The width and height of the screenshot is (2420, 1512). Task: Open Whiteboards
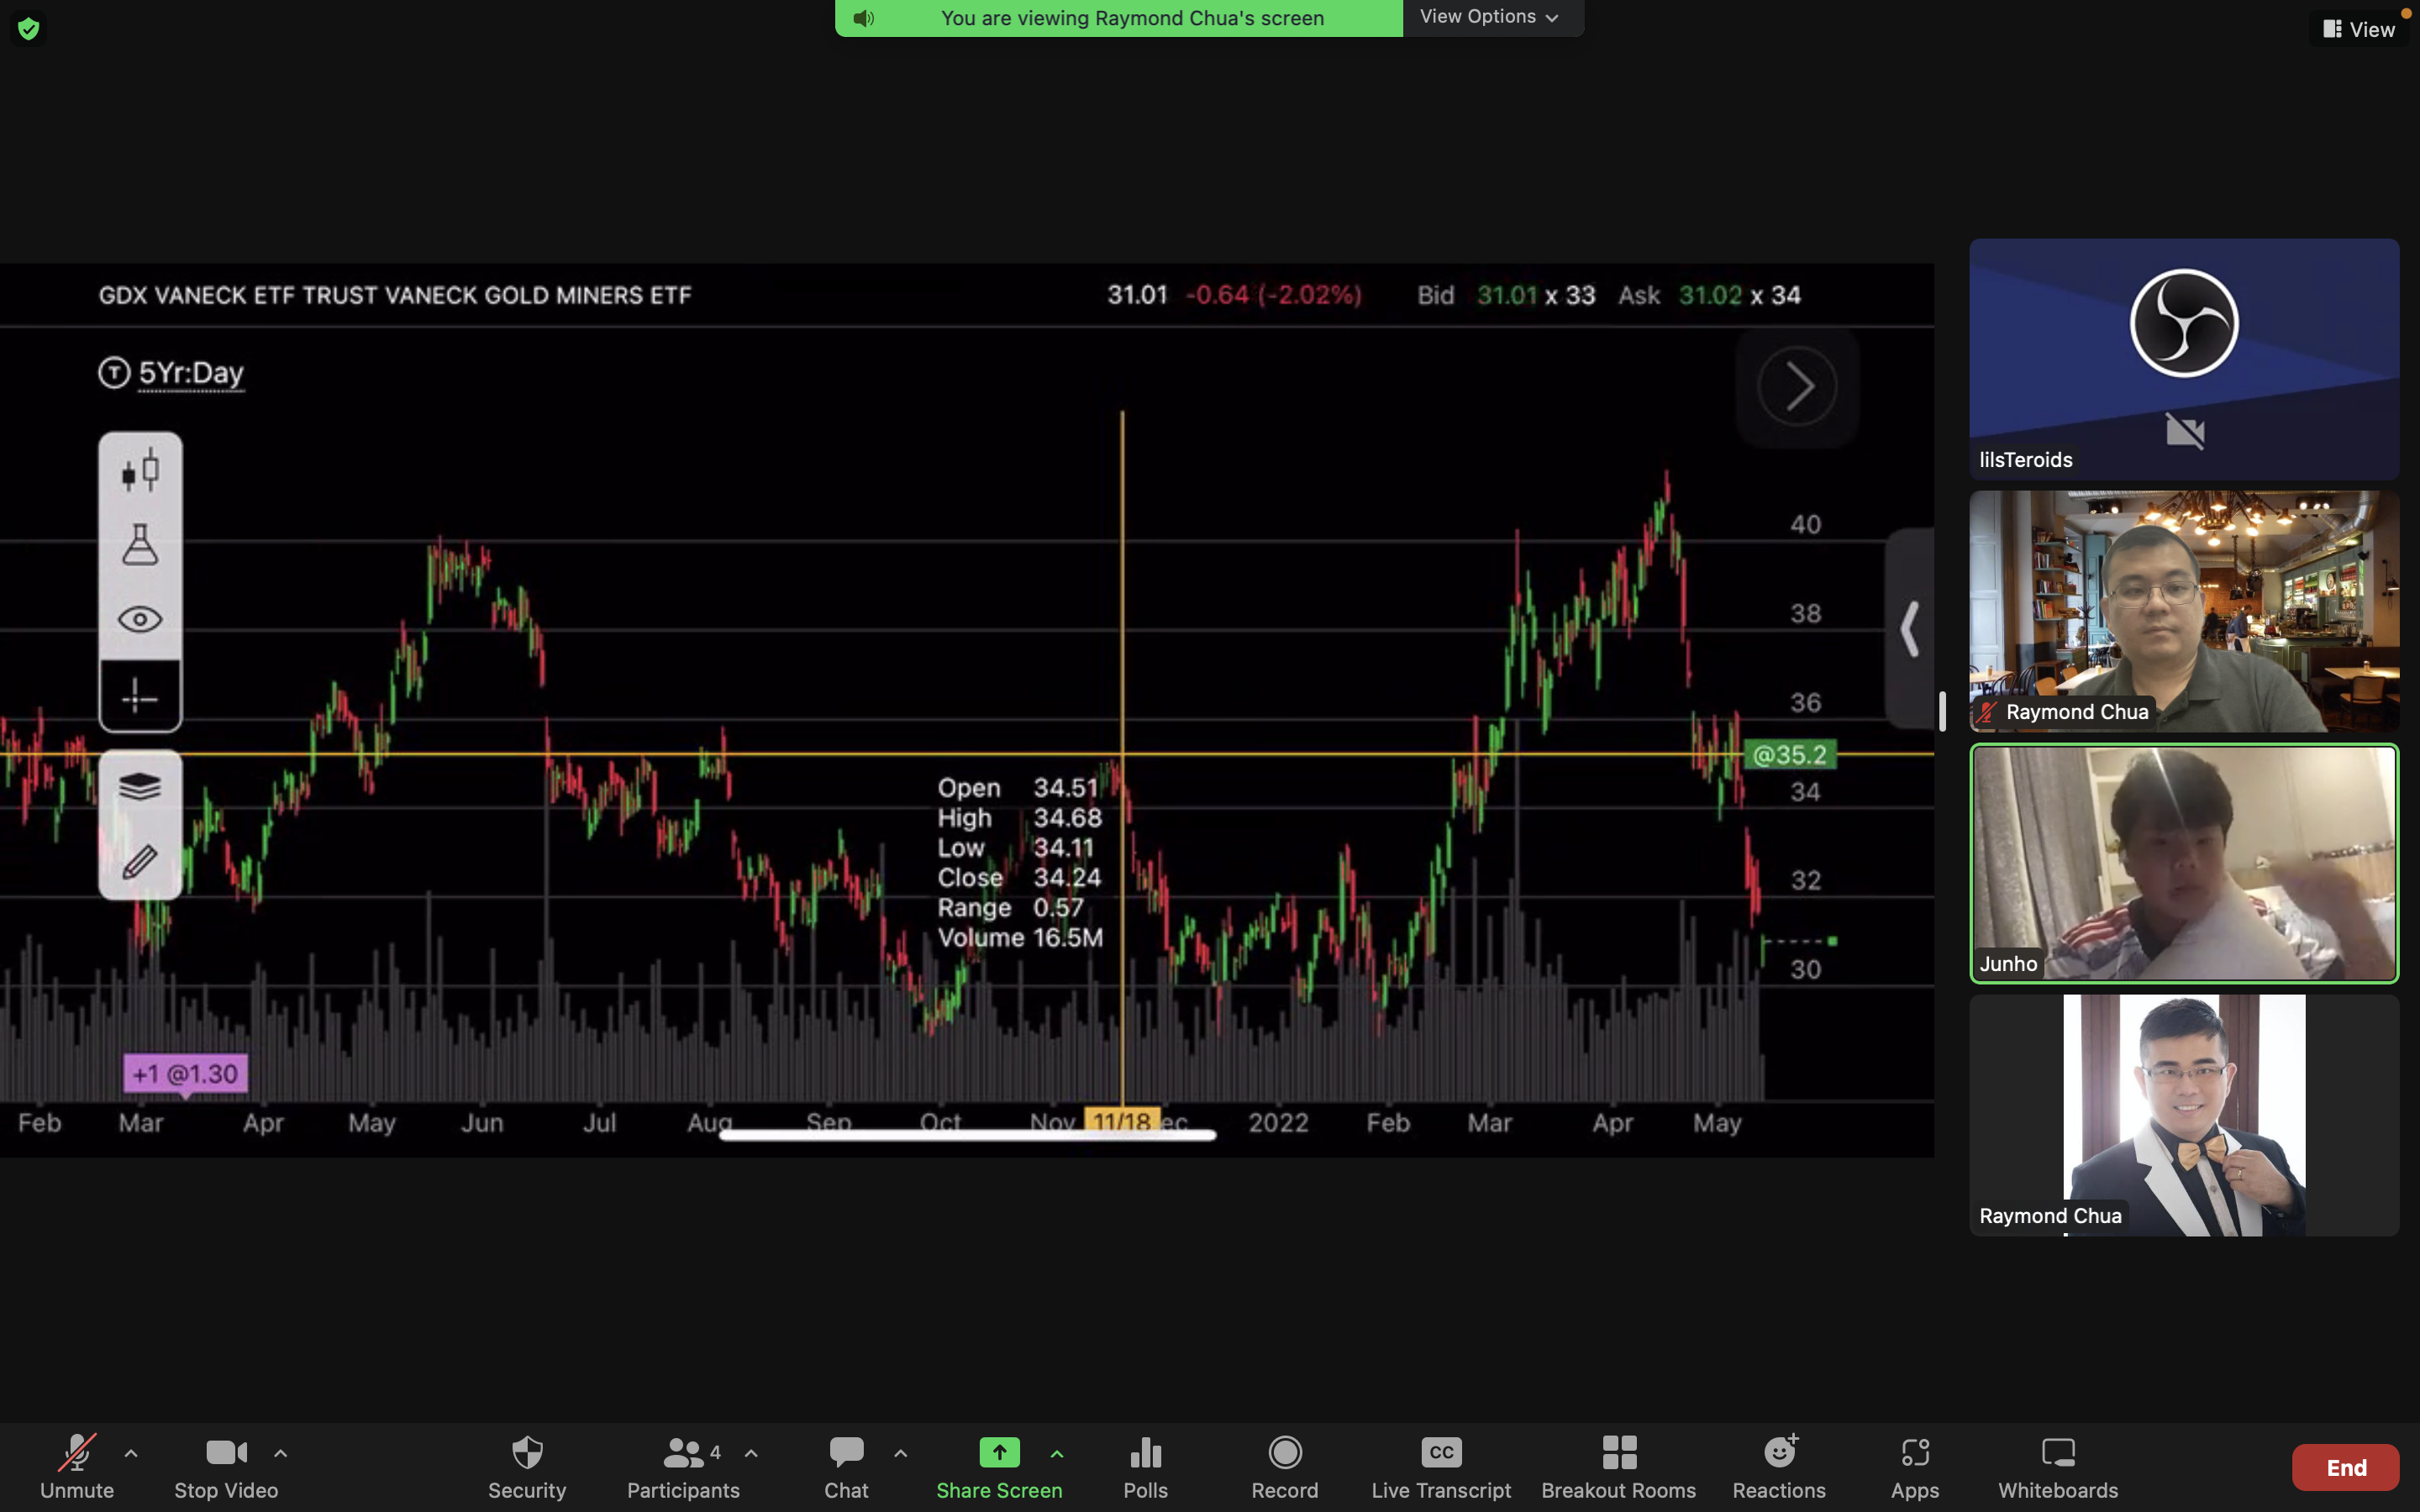tap(2058, 1466)
